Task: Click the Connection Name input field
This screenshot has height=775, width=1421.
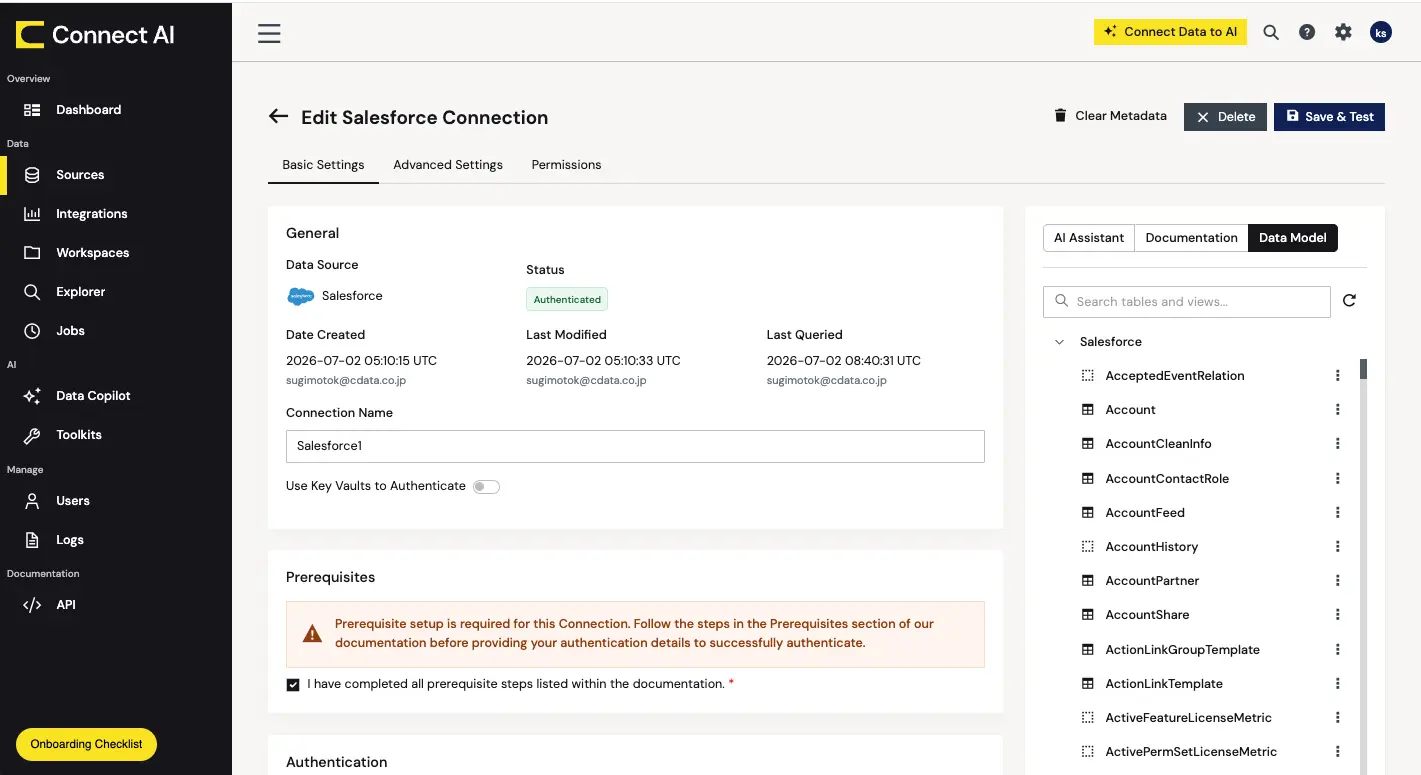Action: 635,446
